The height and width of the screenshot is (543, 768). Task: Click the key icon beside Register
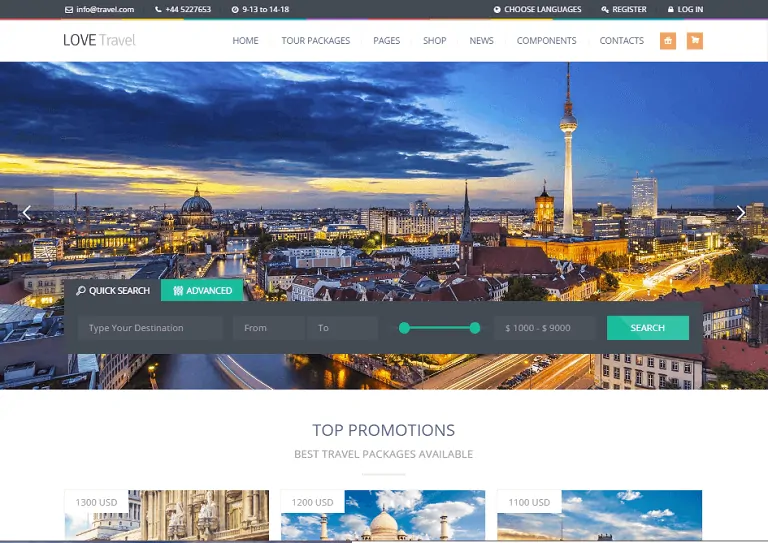pyautogui.click(x=605, y=9)
